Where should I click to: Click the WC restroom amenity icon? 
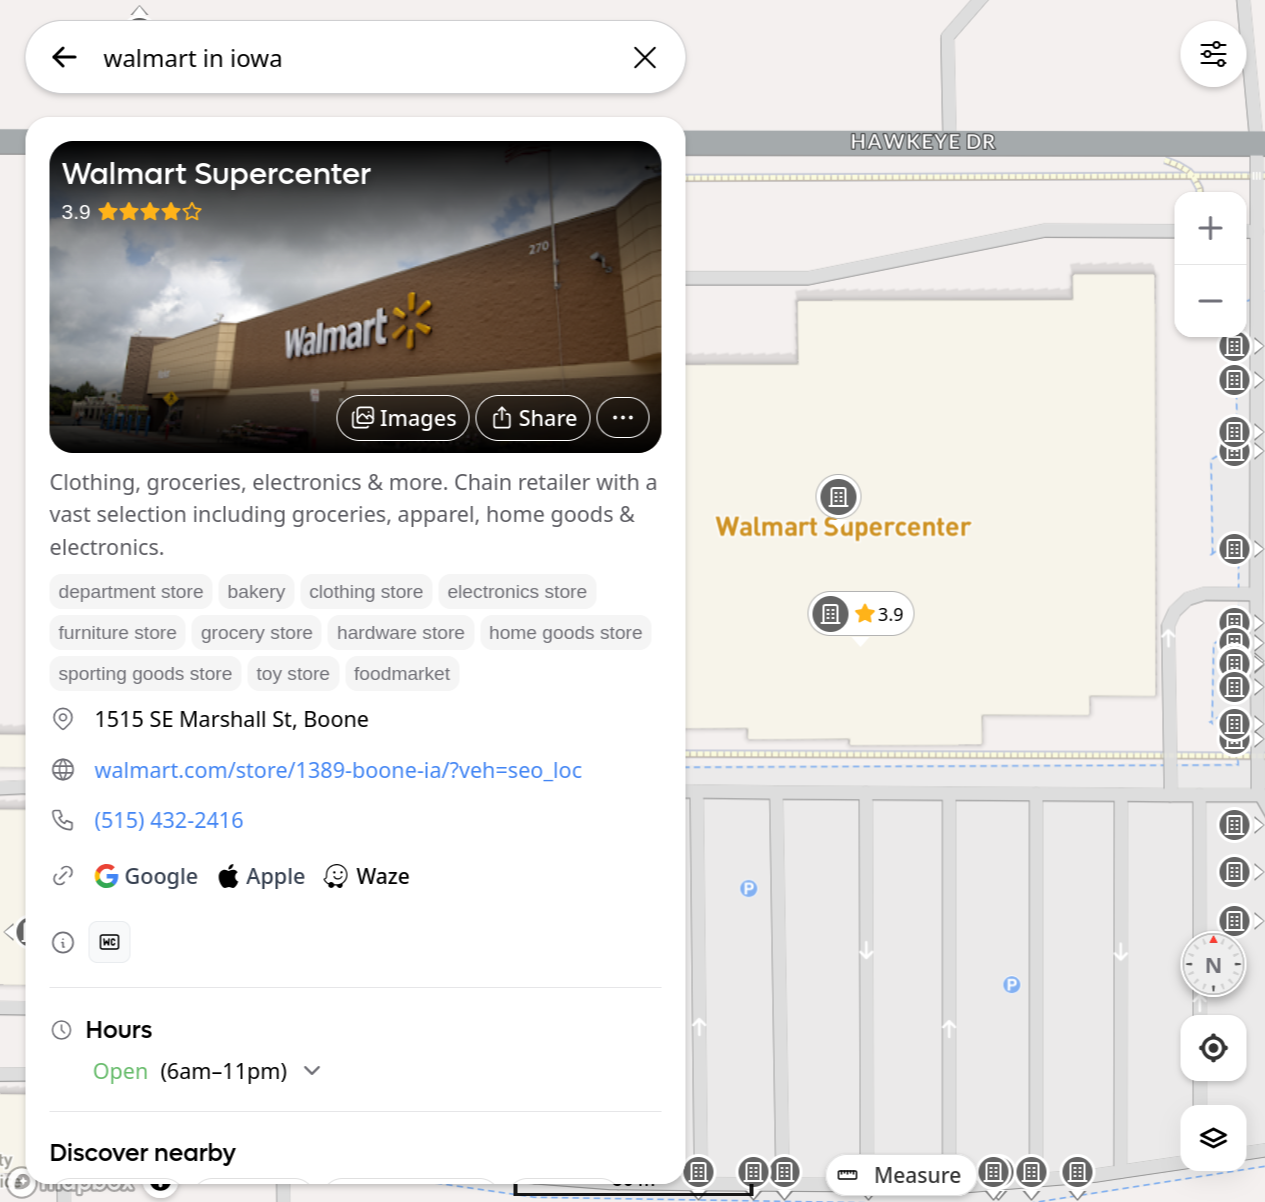109,941
